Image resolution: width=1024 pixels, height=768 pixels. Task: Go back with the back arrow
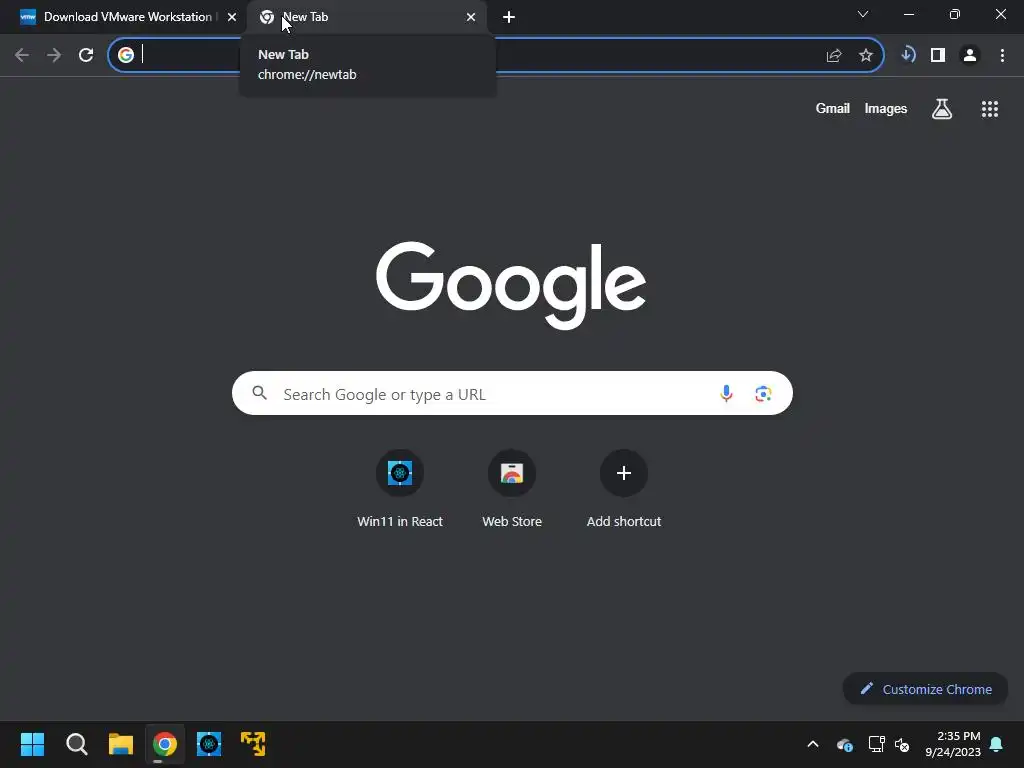click(22, 55)
